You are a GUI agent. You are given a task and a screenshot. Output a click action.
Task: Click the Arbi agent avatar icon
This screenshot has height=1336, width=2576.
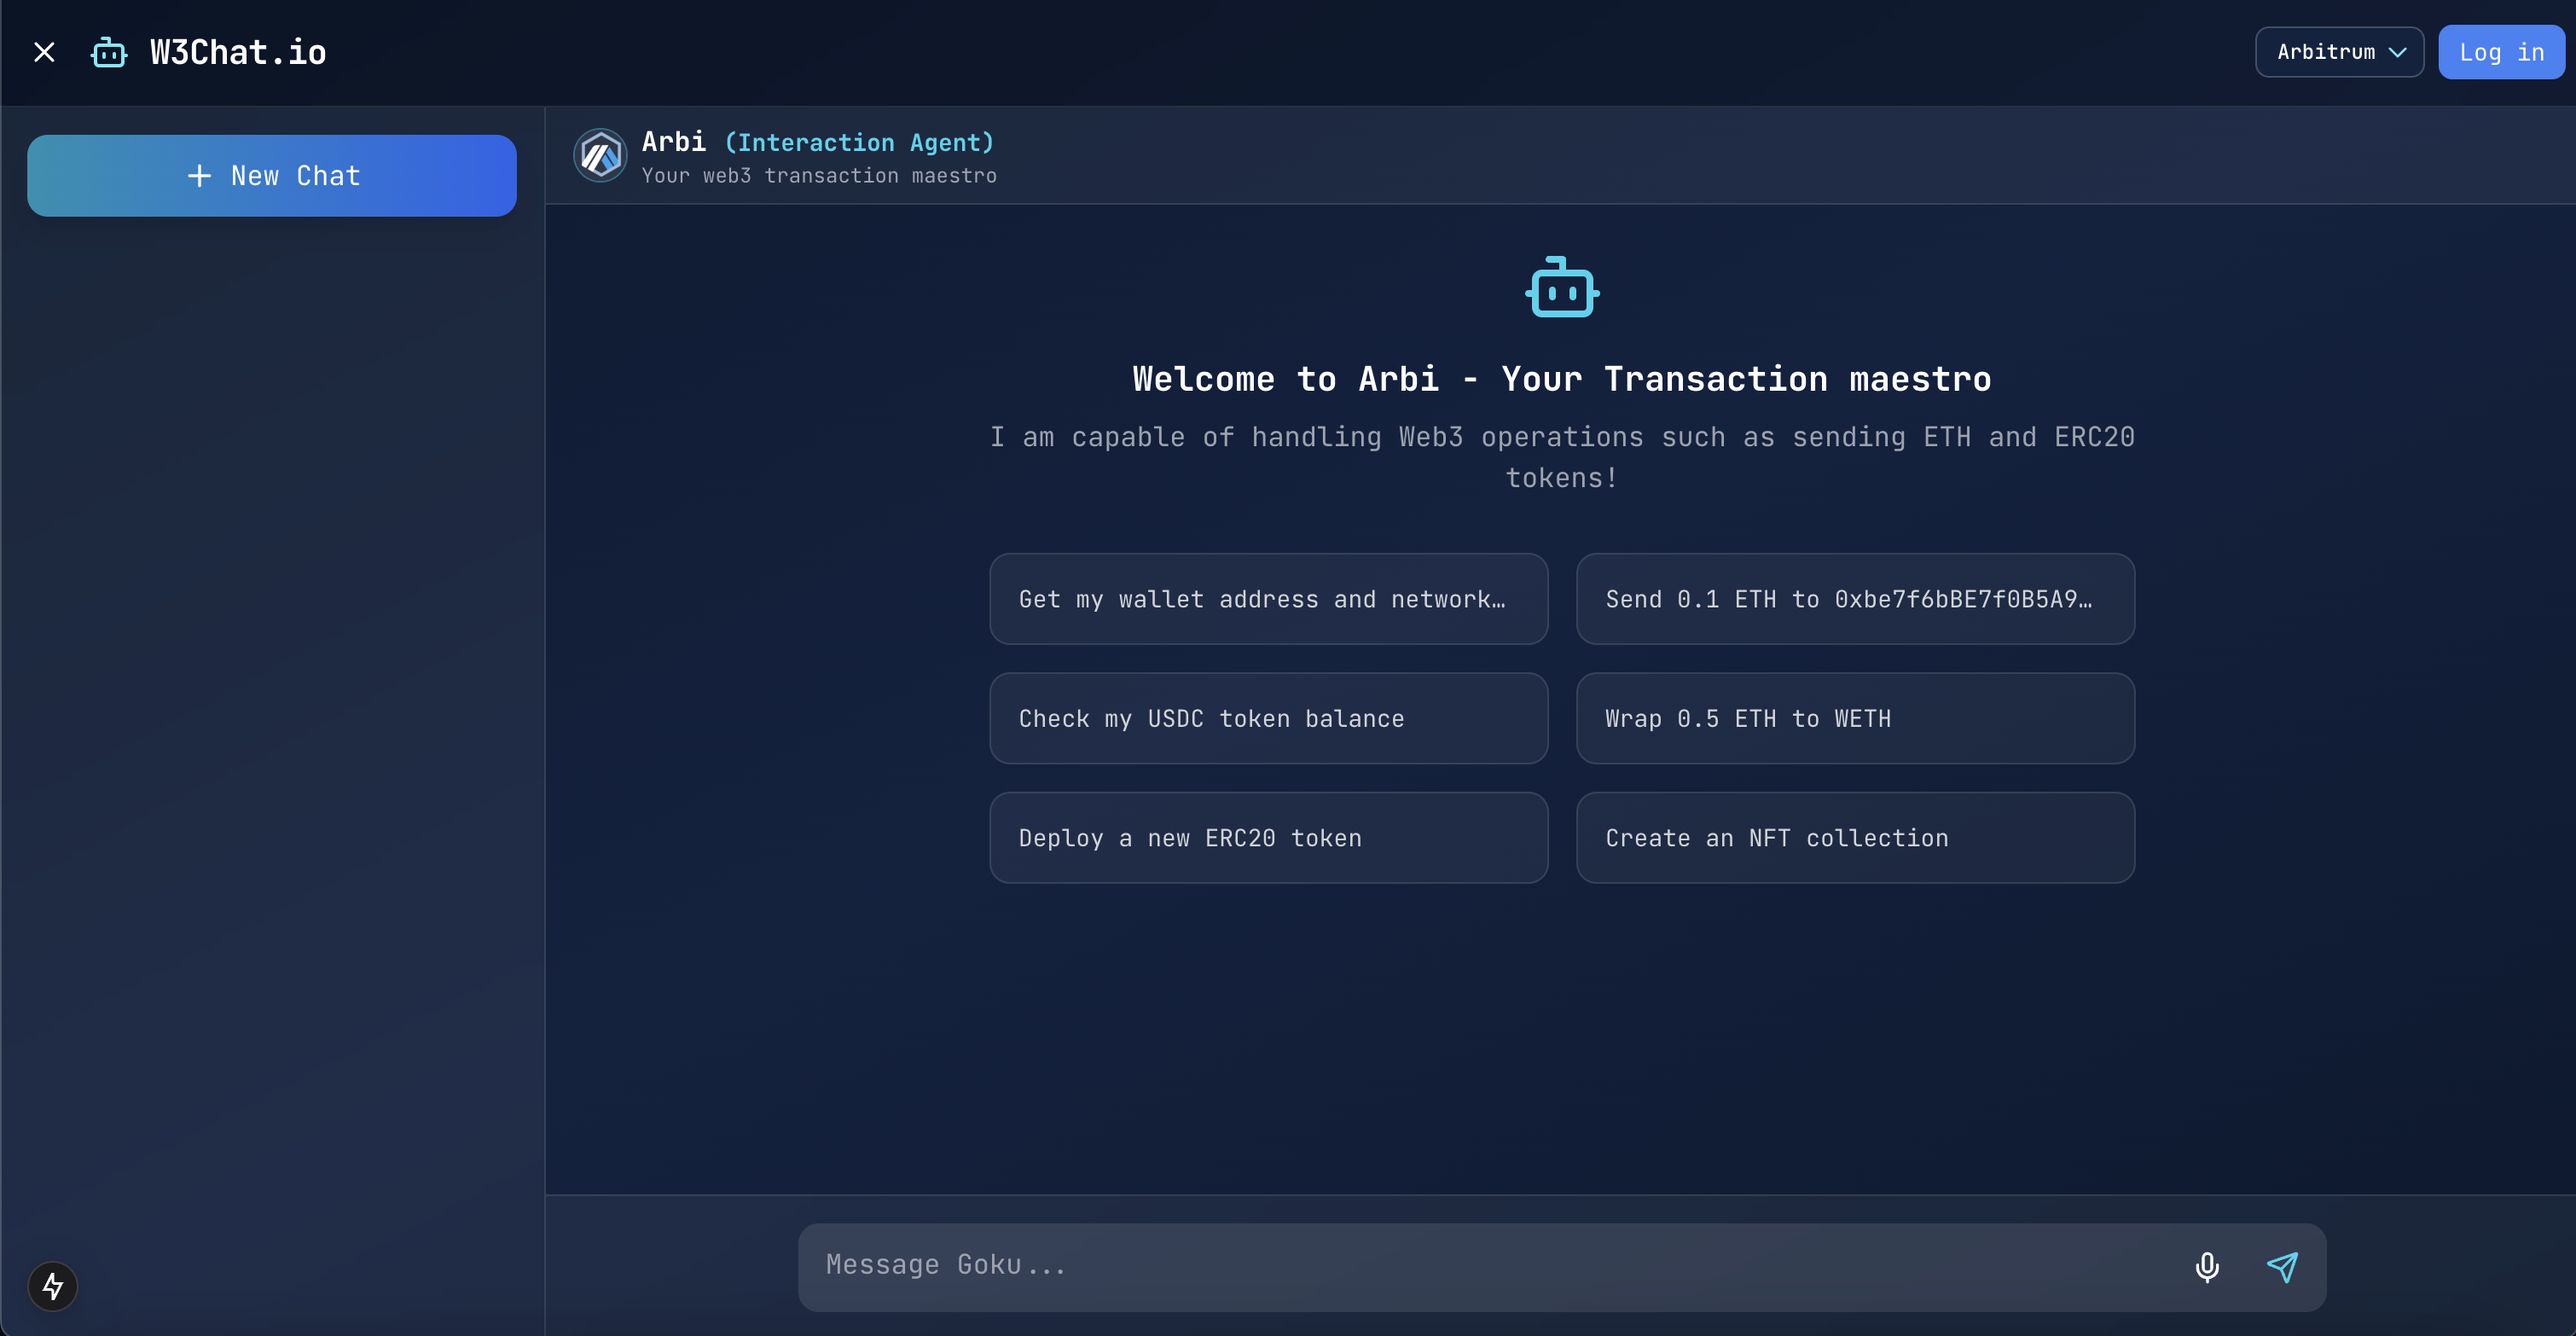600,156
